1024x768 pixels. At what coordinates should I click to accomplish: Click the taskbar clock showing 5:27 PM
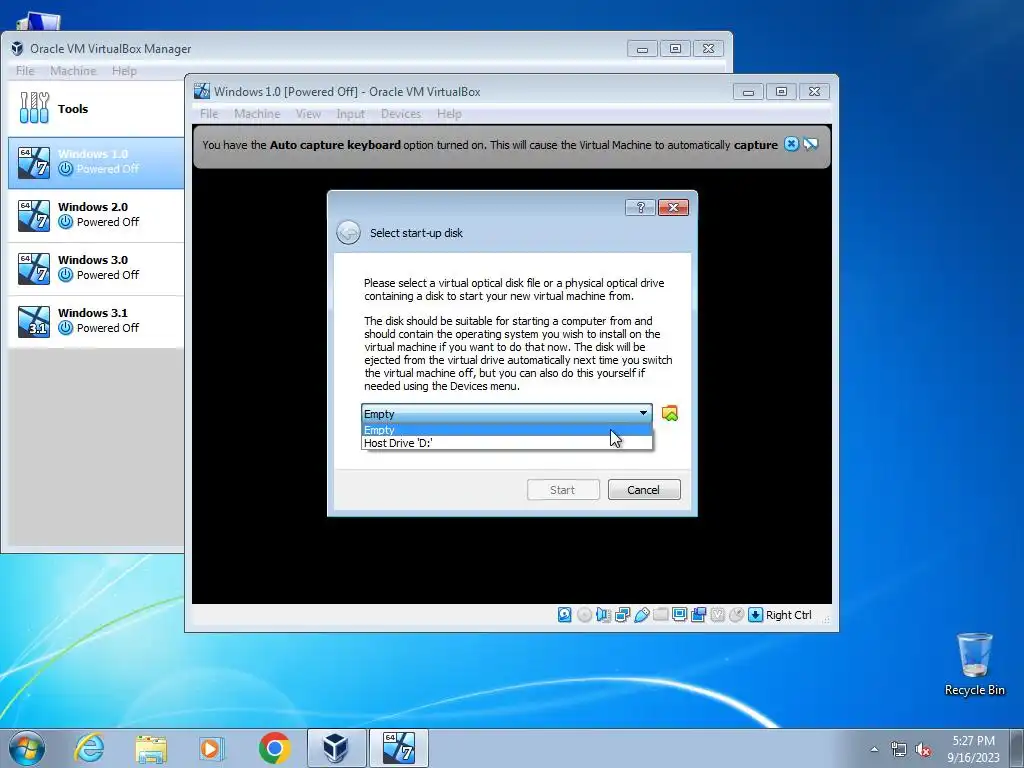click(973, 749)
